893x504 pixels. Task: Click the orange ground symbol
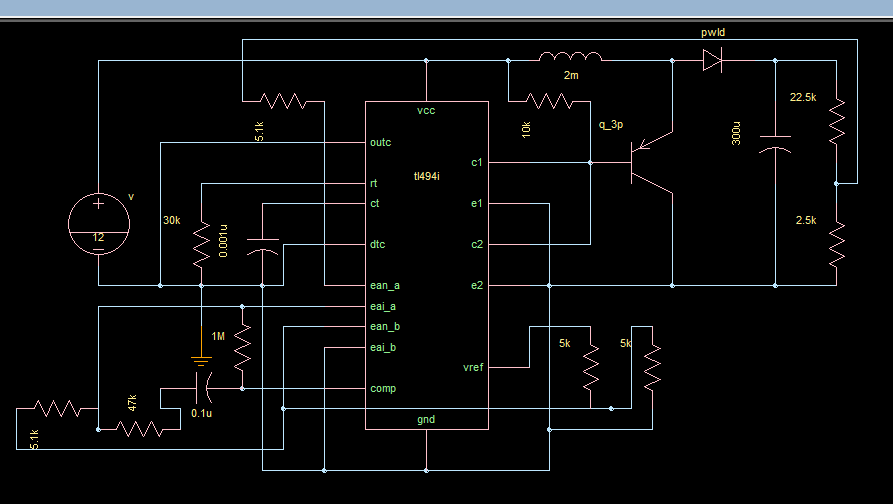[x=201, y=361]
